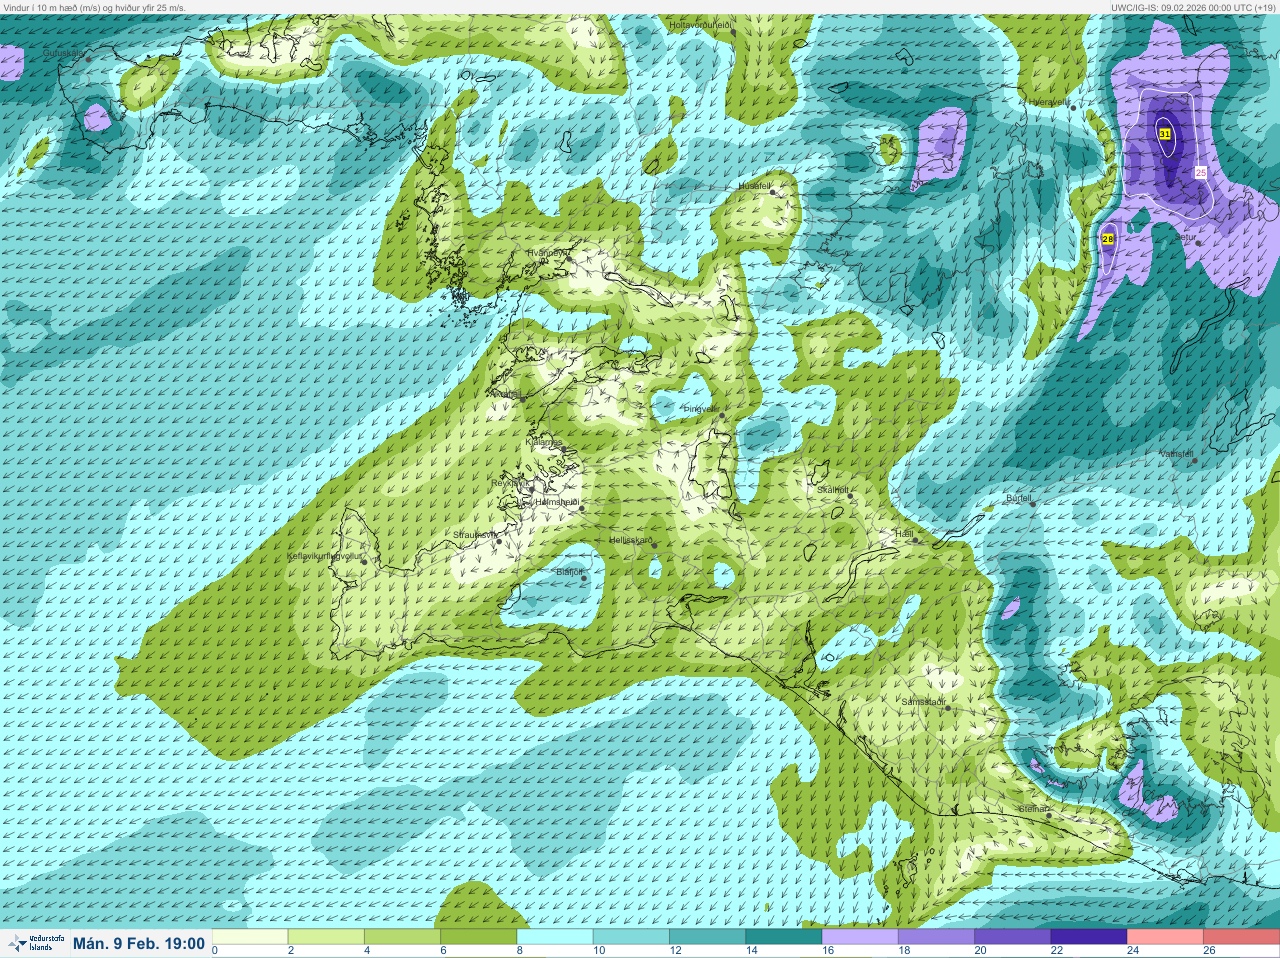Select the 0–2 m/s pale yellow legend swatch

click(x=250, y=936)
